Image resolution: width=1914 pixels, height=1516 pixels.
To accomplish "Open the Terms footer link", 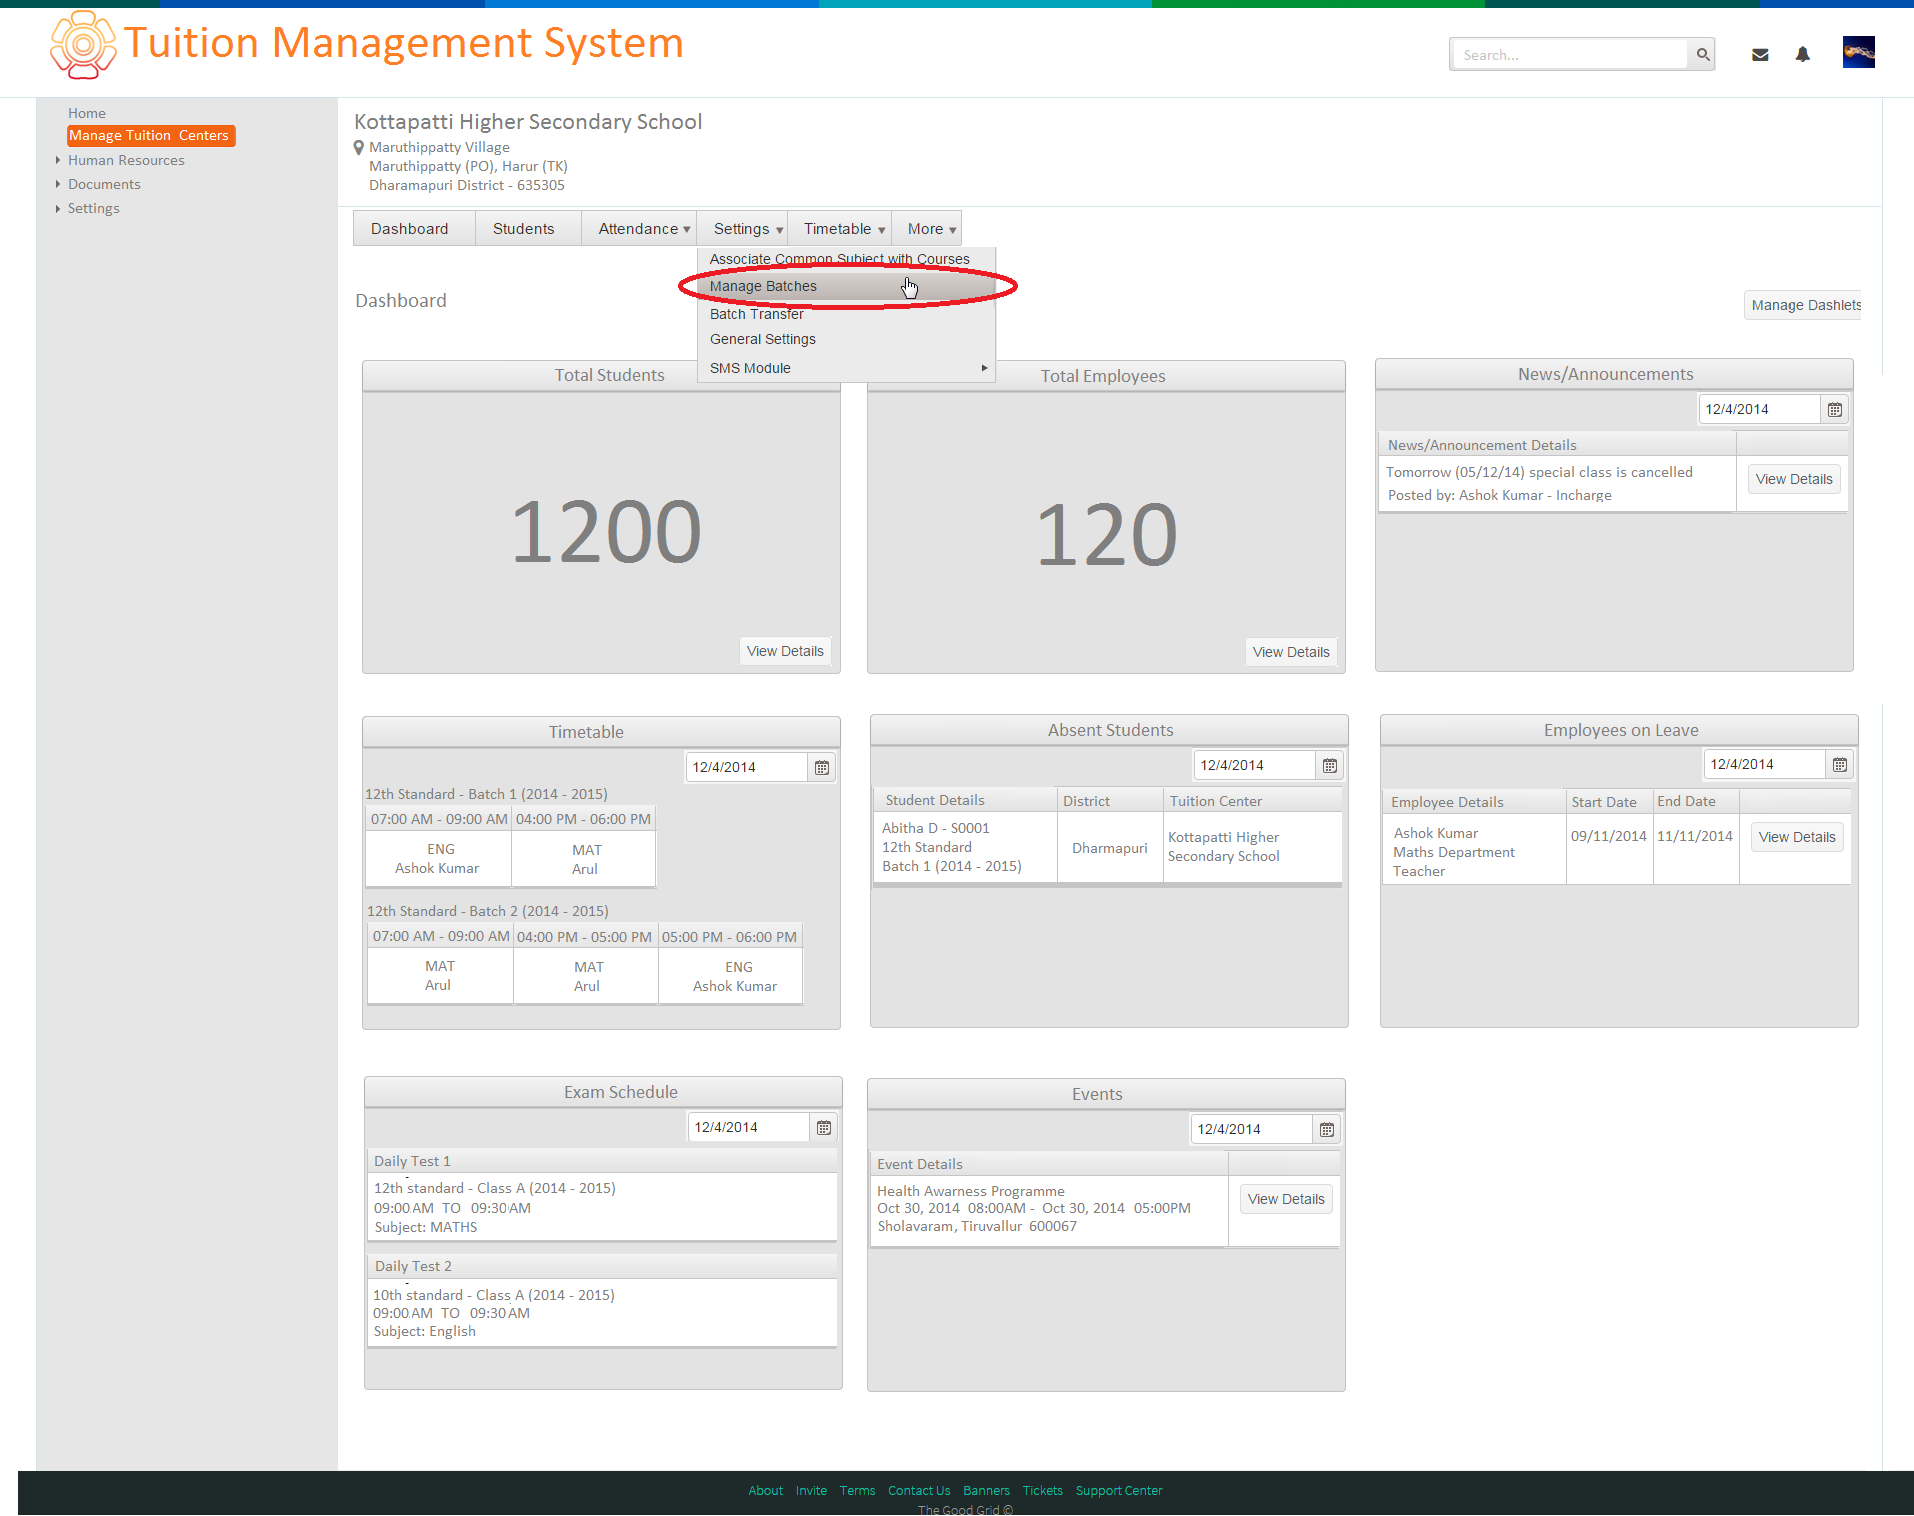I will tap(857, 1491).
